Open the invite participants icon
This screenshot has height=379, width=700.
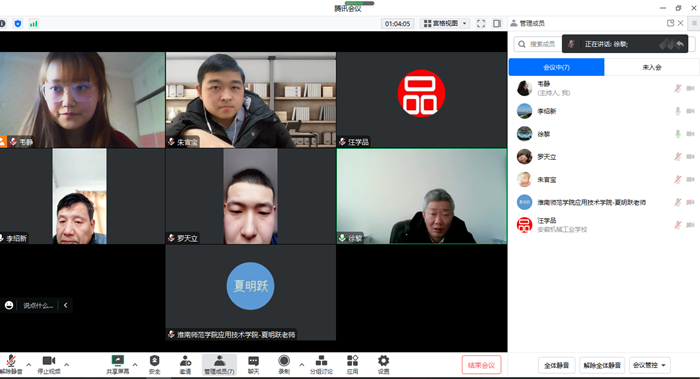(x=185, y=361)
